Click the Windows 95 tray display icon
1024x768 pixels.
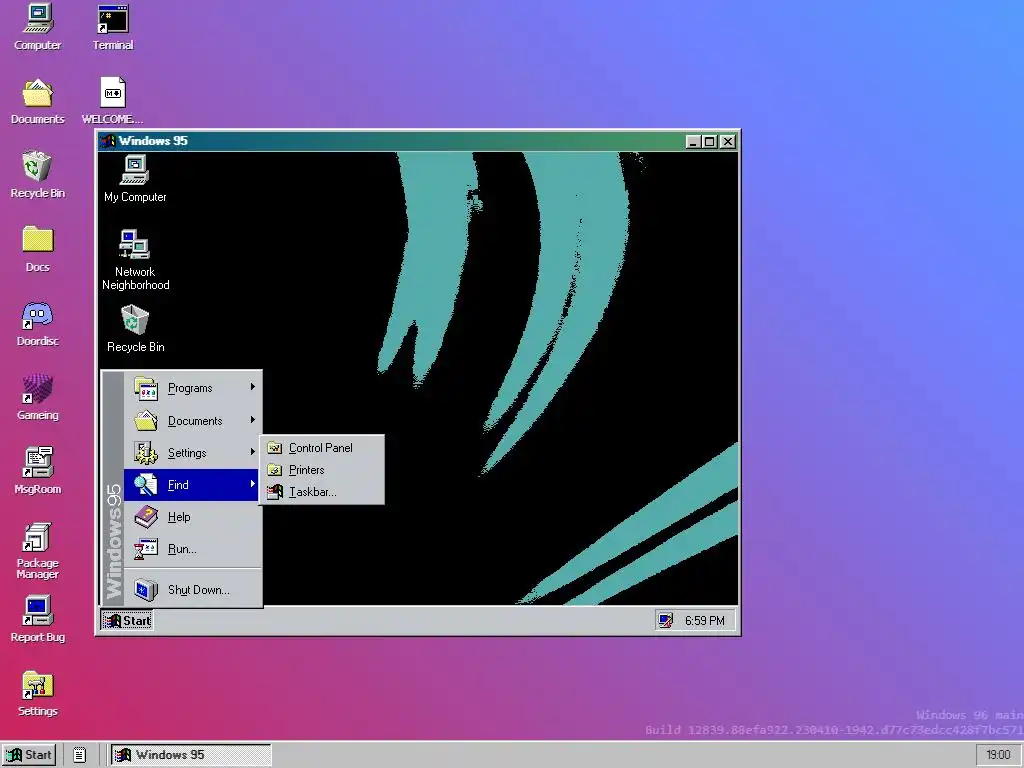(665, 620)
